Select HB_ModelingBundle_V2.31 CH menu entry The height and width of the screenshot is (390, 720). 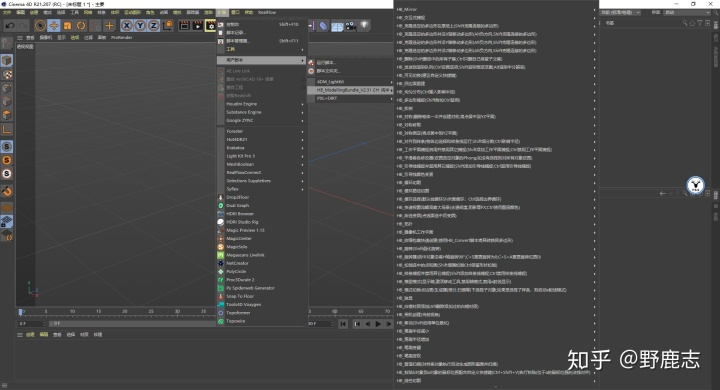351,90
